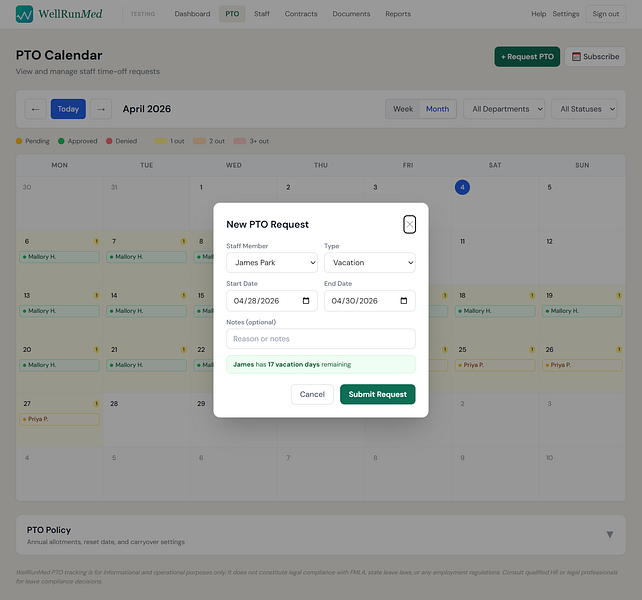Open the All Departments filter dropdown
The height and width of the screenshot is (600, 642).
click(x=504, y=109)
